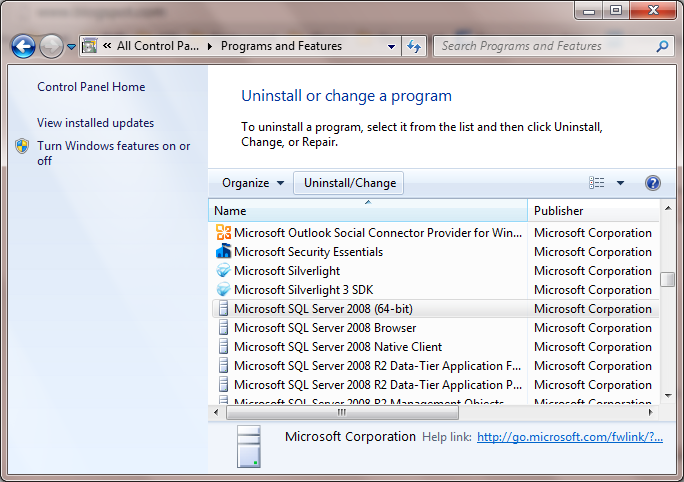Click the Microsoft Security Essentials icon
Image resolution: width=684 pixels, height=482 pixels.
[223, 251]
